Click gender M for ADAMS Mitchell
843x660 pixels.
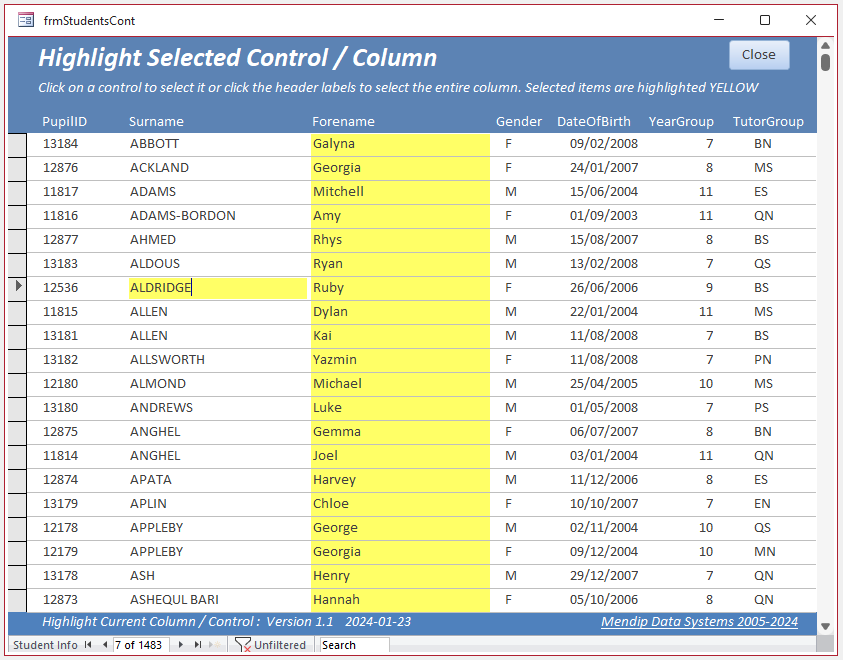tap(510, 191)
